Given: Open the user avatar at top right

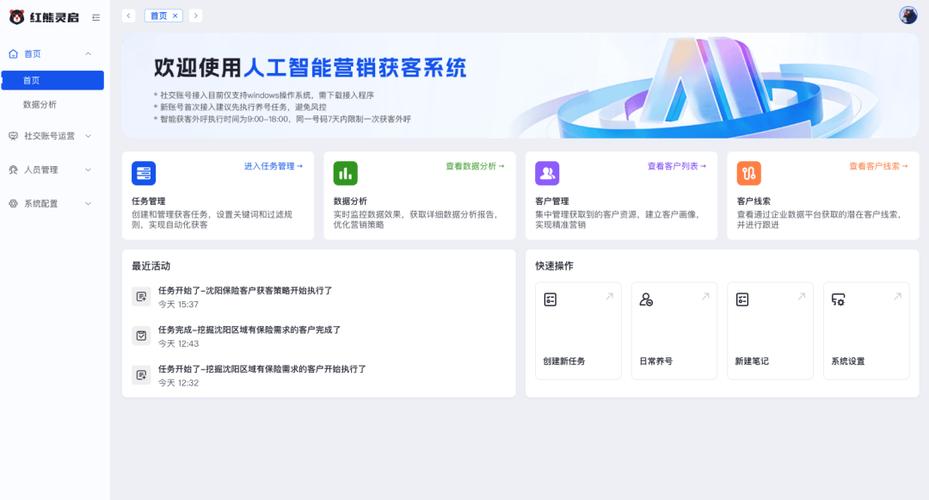Looking at the screenshot, I should coord(908,15).
